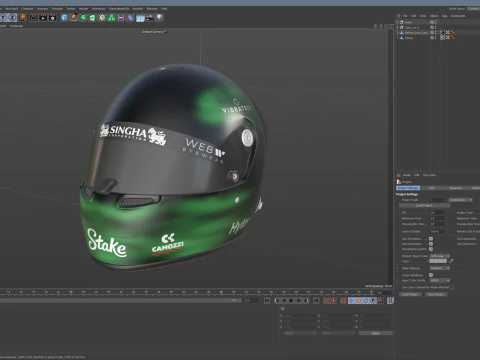Open Object Manager's Tags menu
The height and width of the screenshot is (360, 480).
pyautogui.click(x=444, y=16)
